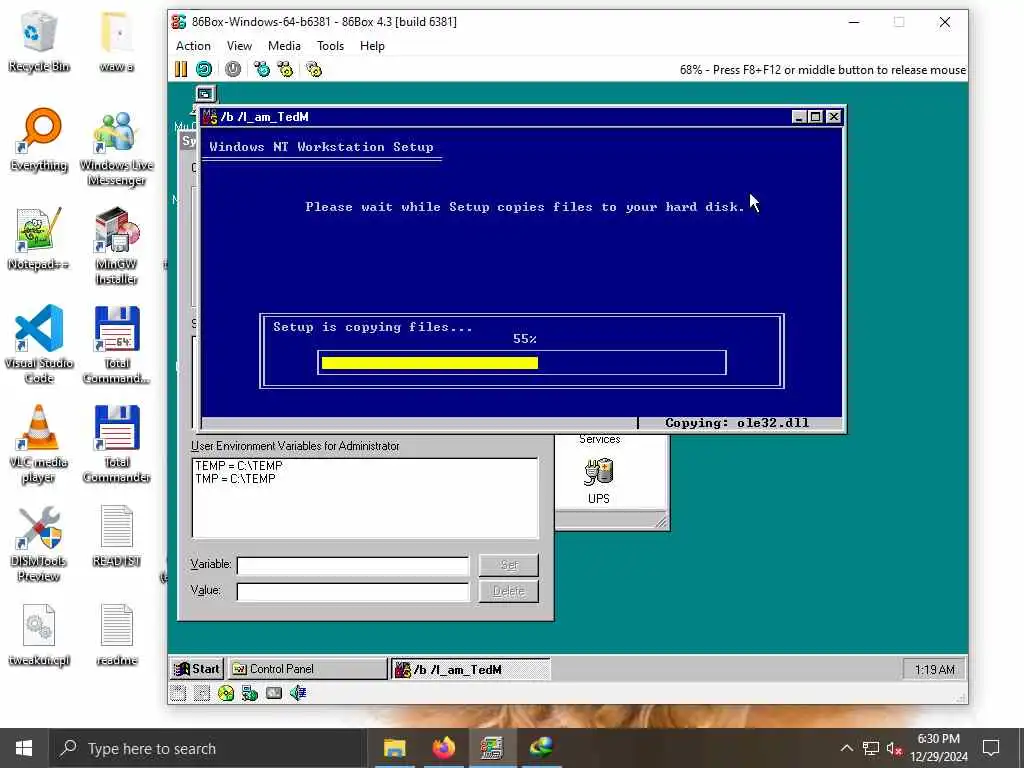Image resolution: width=1024 pixels, height=768 pixels.
Task: Click the NT taskbar clock showing 1:19 AM
Action: coord(935,669)
